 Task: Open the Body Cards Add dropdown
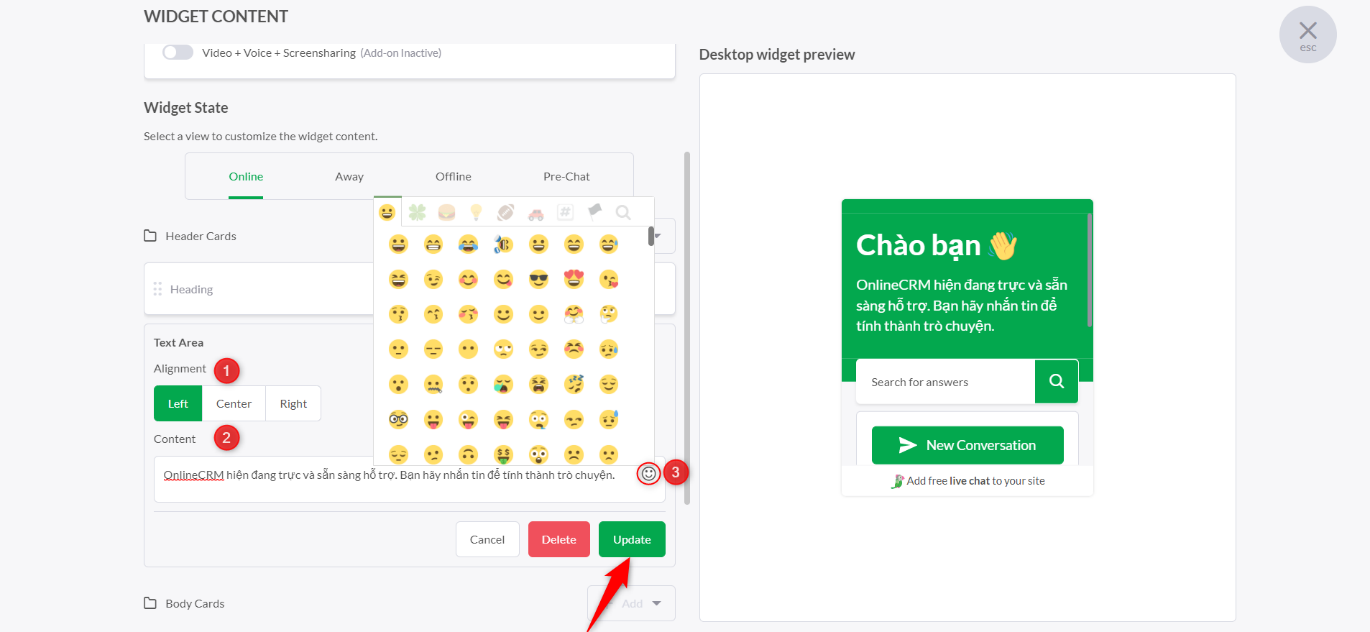[631, 603]
